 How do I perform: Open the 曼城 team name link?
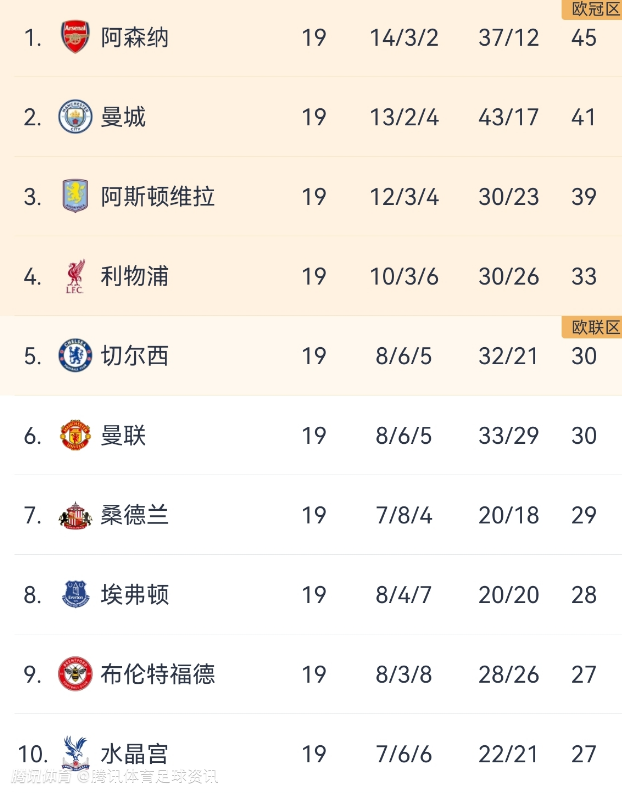(123, 117)
